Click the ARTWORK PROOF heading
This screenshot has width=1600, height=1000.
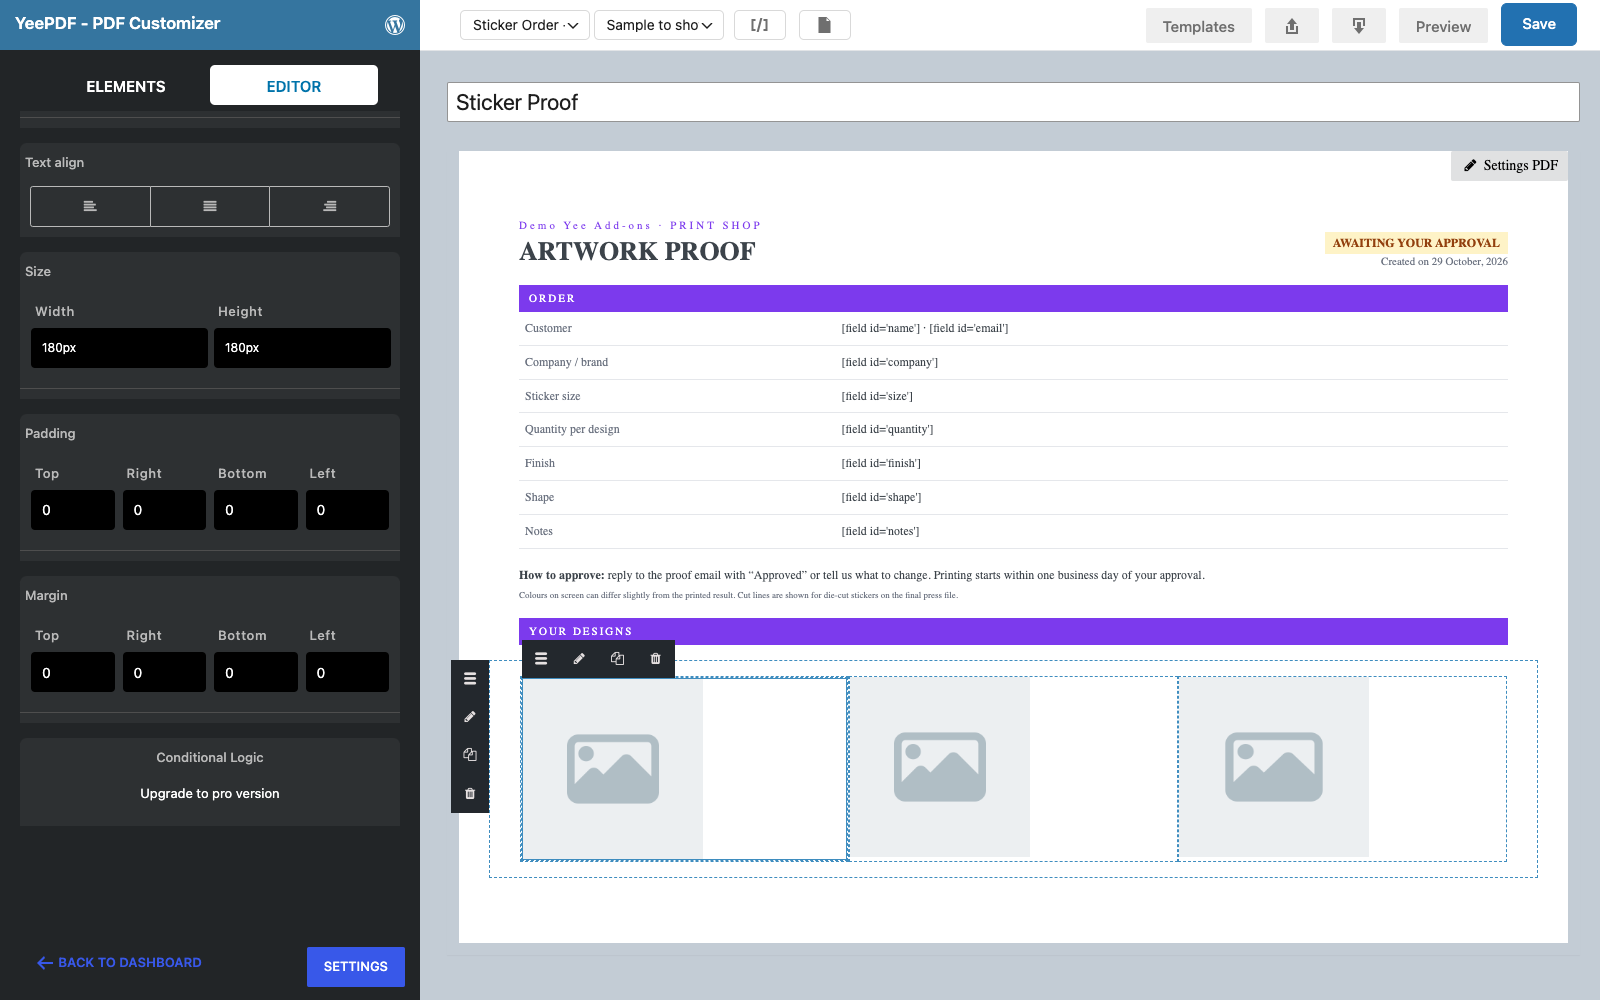point(637,251)
